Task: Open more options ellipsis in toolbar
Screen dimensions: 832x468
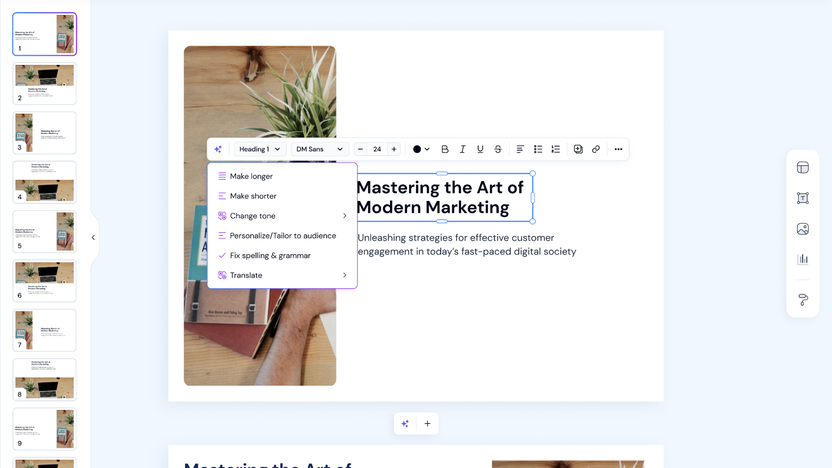Action: coord(618,149)
